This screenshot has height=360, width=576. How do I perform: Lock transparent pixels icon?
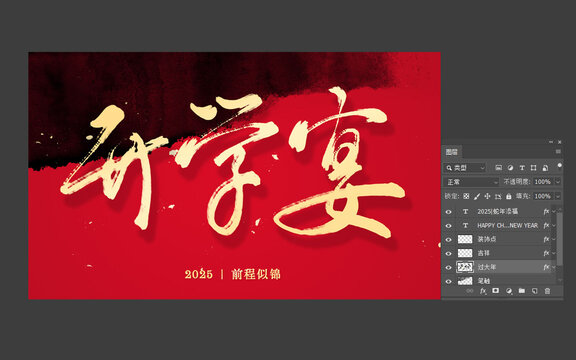[466, 196]
